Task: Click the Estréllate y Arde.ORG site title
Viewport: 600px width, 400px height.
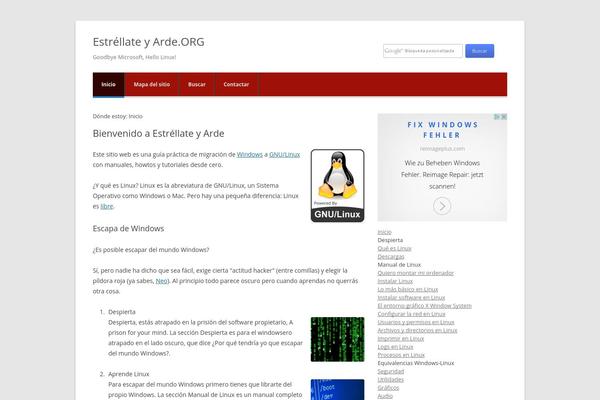Action: [x=148, y=42]
